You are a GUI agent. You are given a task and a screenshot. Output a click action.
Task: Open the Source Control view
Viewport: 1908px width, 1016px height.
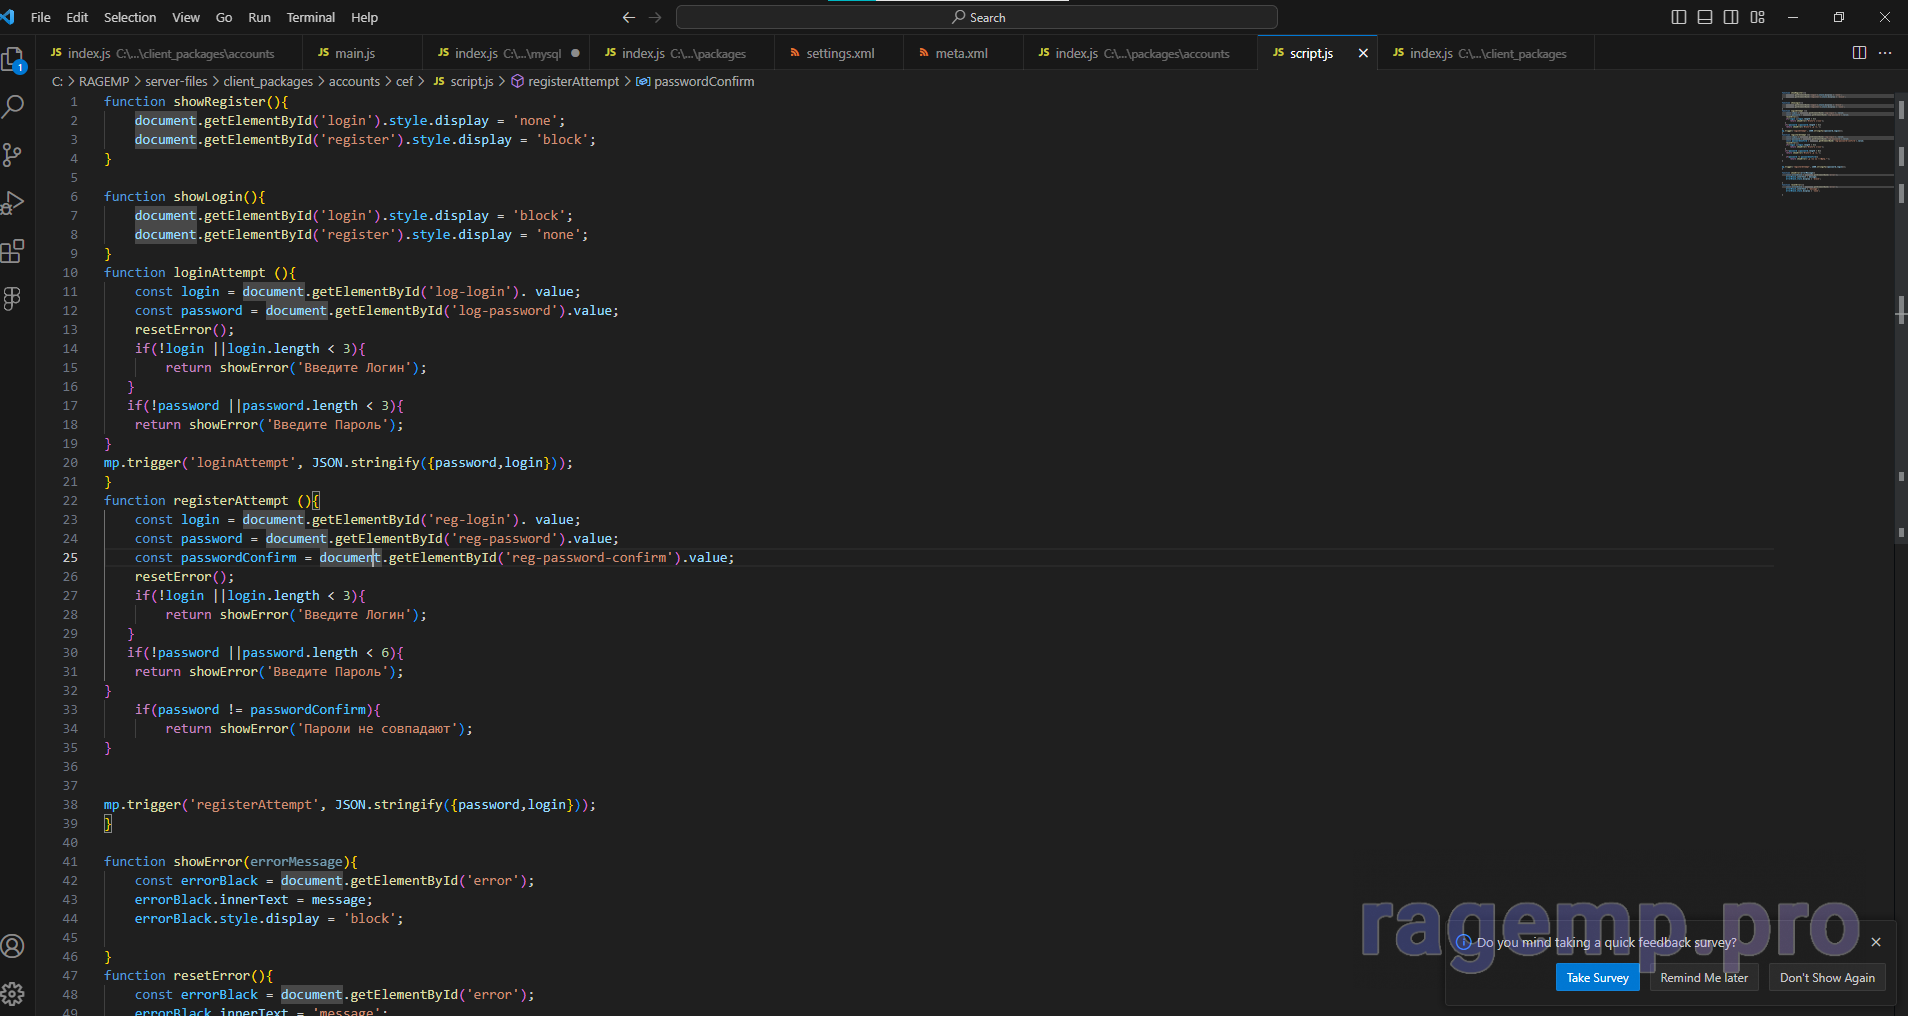click(x=13, y=155)
